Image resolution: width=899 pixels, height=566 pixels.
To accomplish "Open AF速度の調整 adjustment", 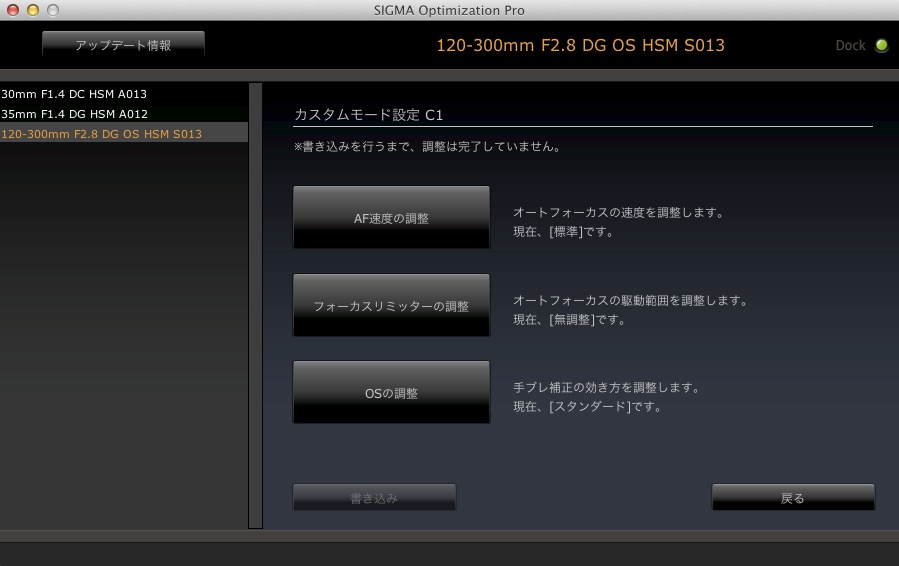I will [392, 217].
